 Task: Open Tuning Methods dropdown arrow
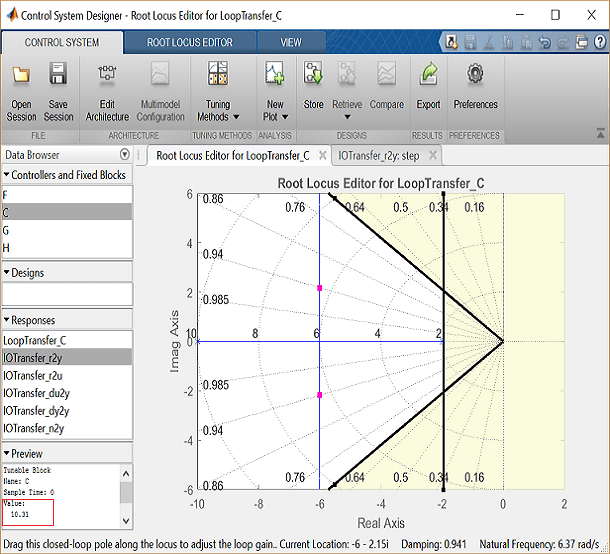tap(236, 117)
